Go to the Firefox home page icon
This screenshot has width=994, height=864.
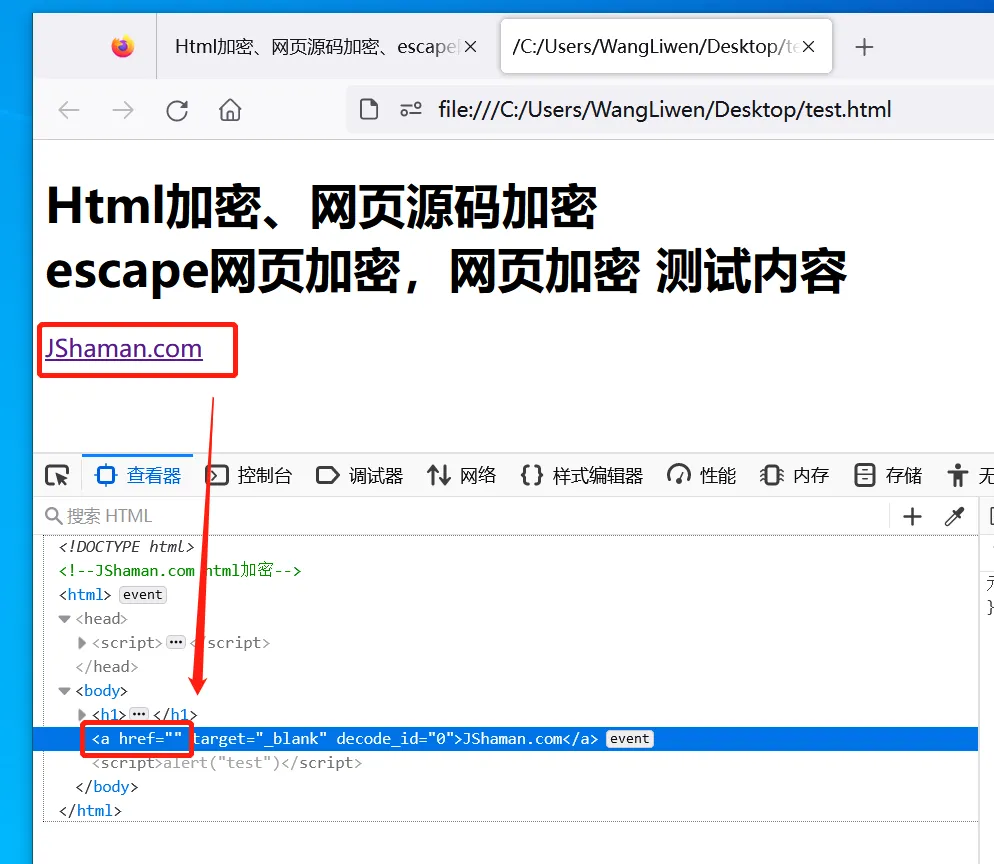tap(230, 110)
